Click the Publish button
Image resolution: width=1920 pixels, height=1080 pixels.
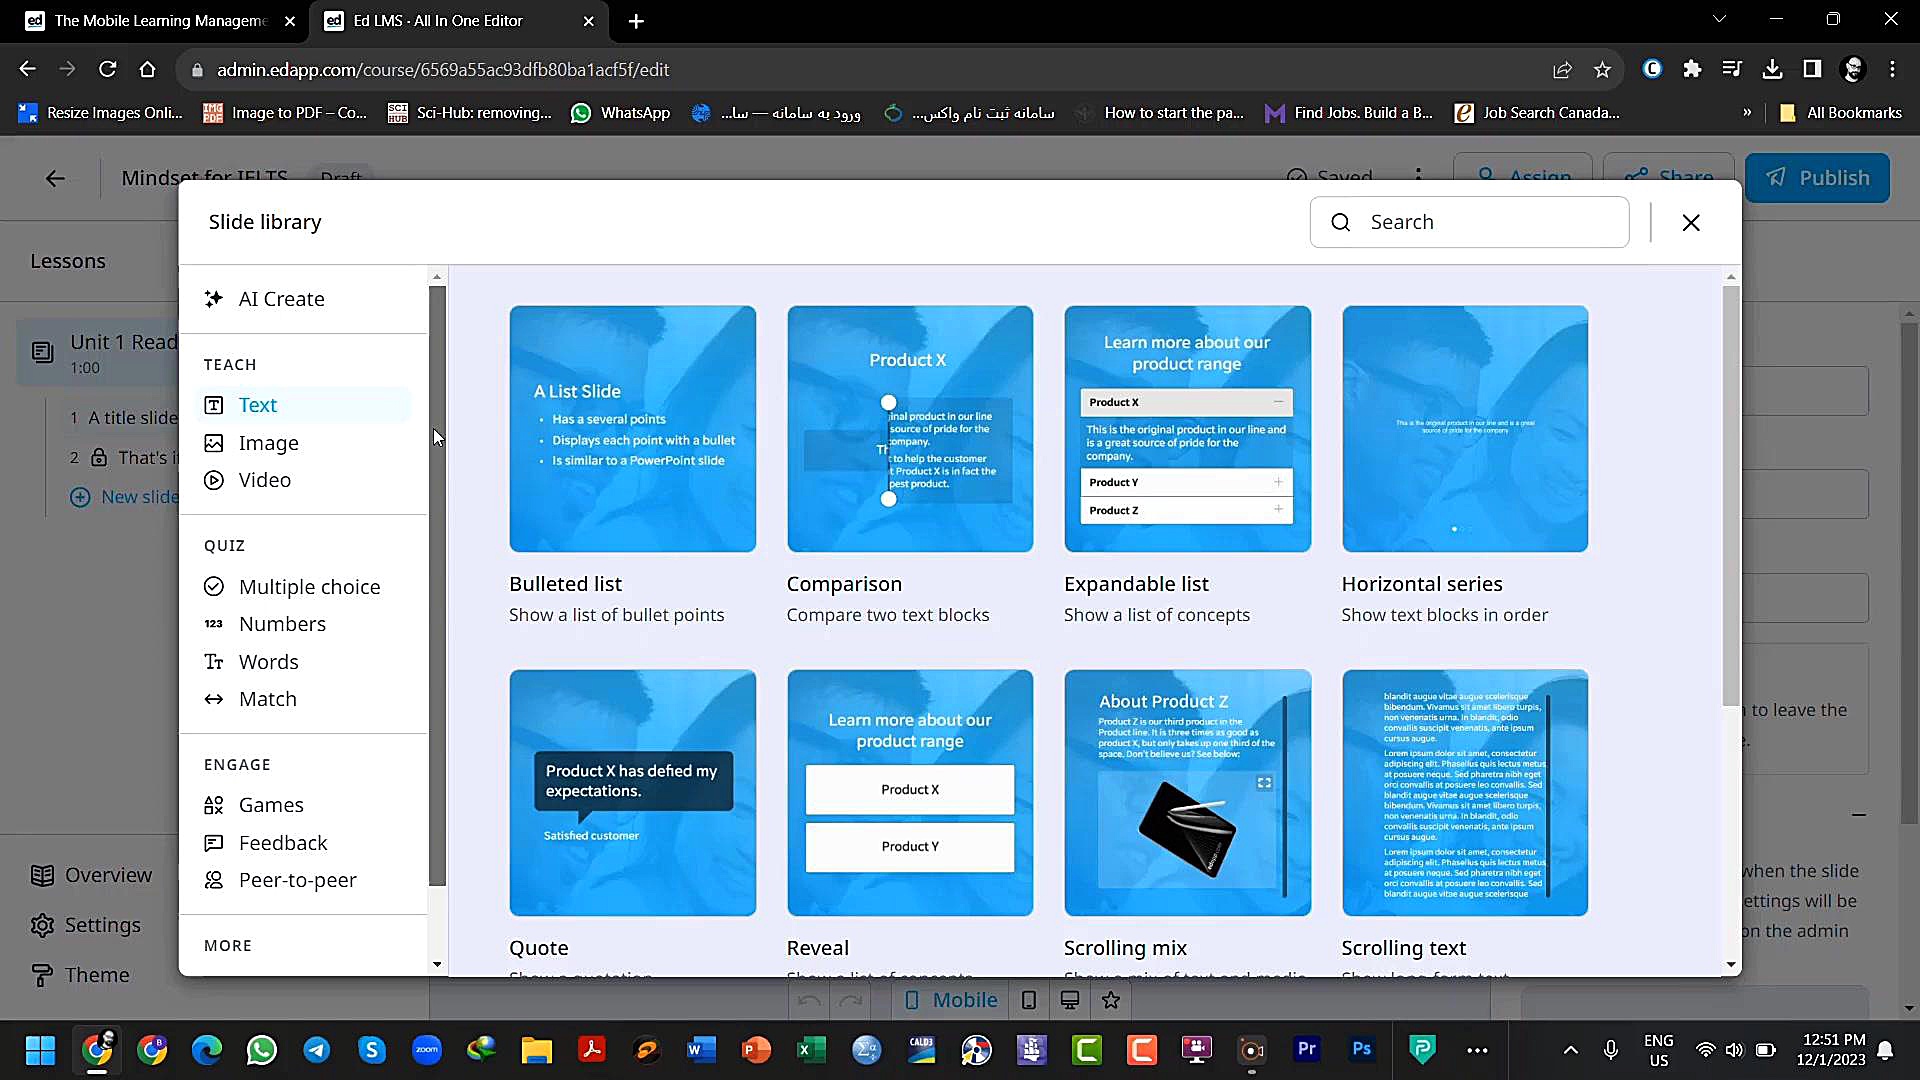[1817, 178]
